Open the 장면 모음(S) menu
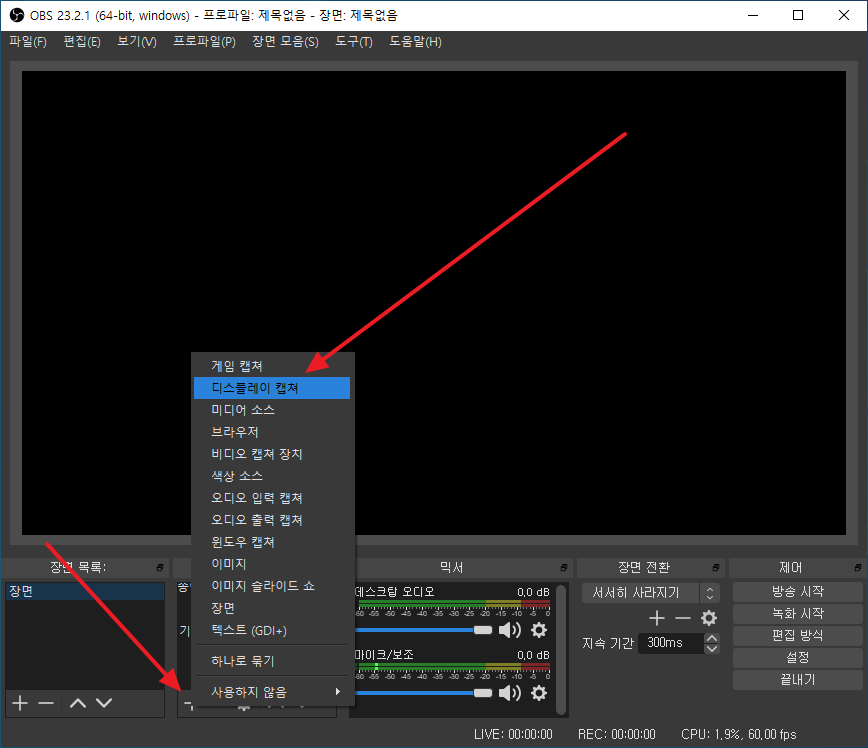Viewport: 868px width, 748px height. point(285,42)
